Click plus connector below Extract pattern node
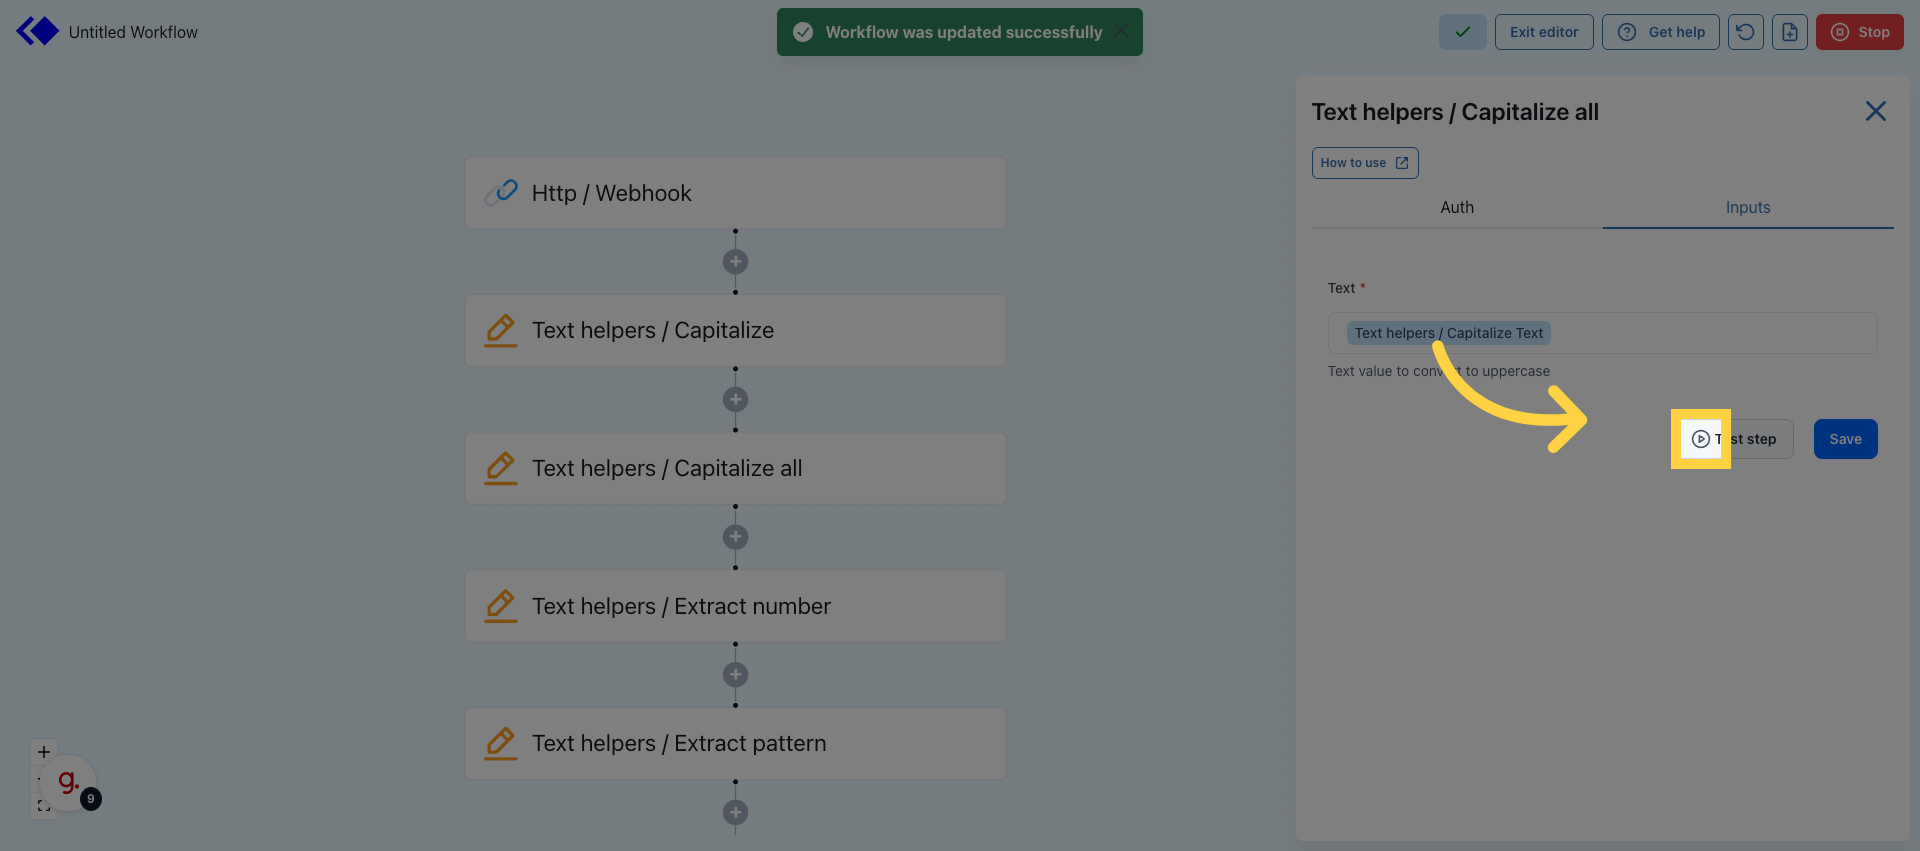 coord(735,812)
